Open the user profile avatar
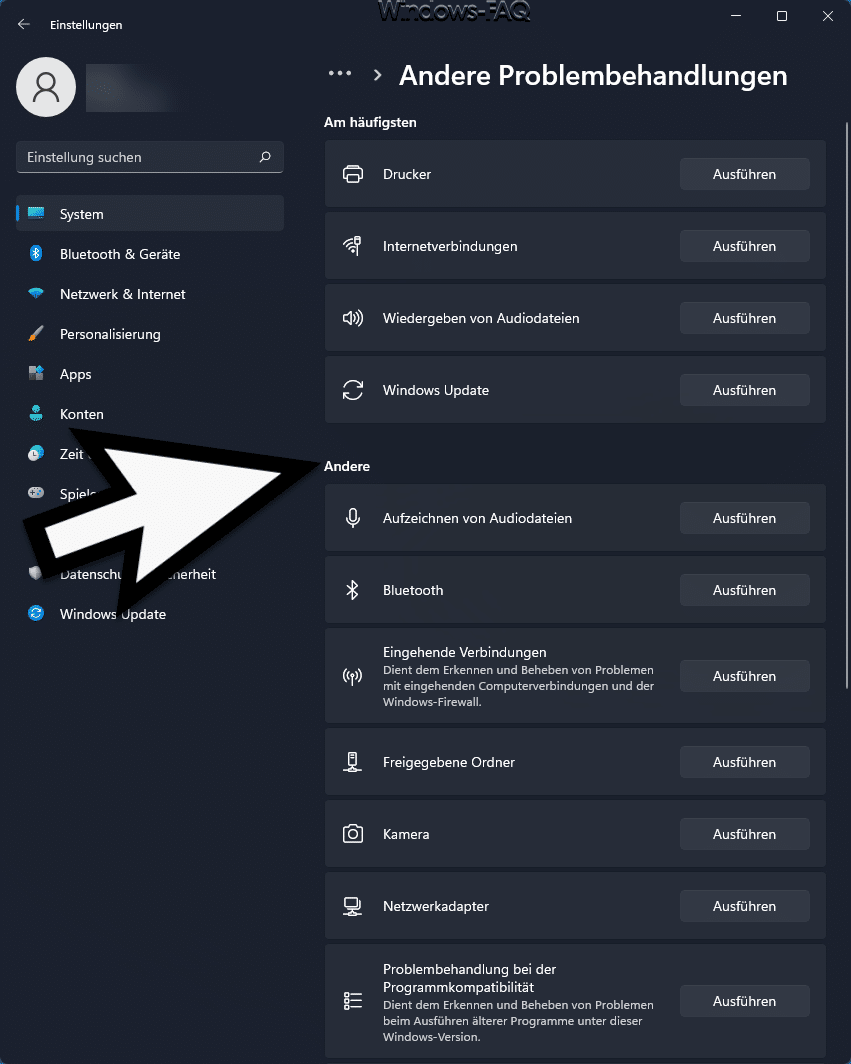 tap(46, 87)
